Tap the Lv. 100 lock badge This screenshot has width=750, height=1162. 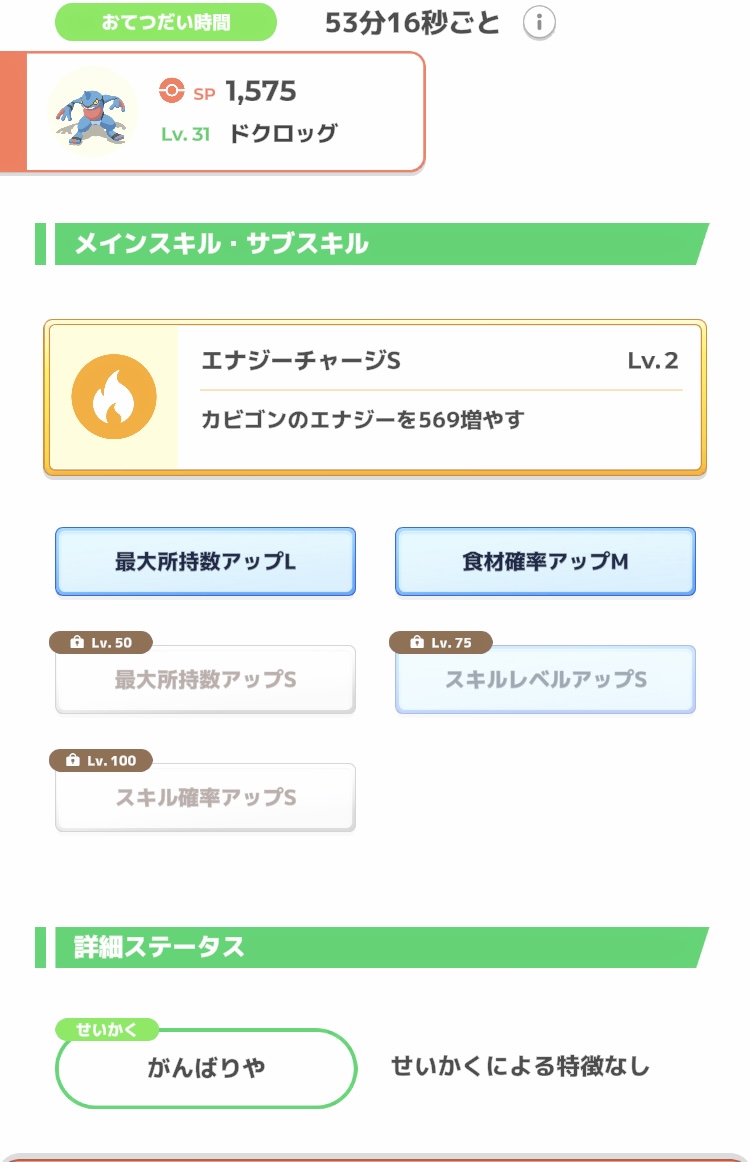coord(101,761)
